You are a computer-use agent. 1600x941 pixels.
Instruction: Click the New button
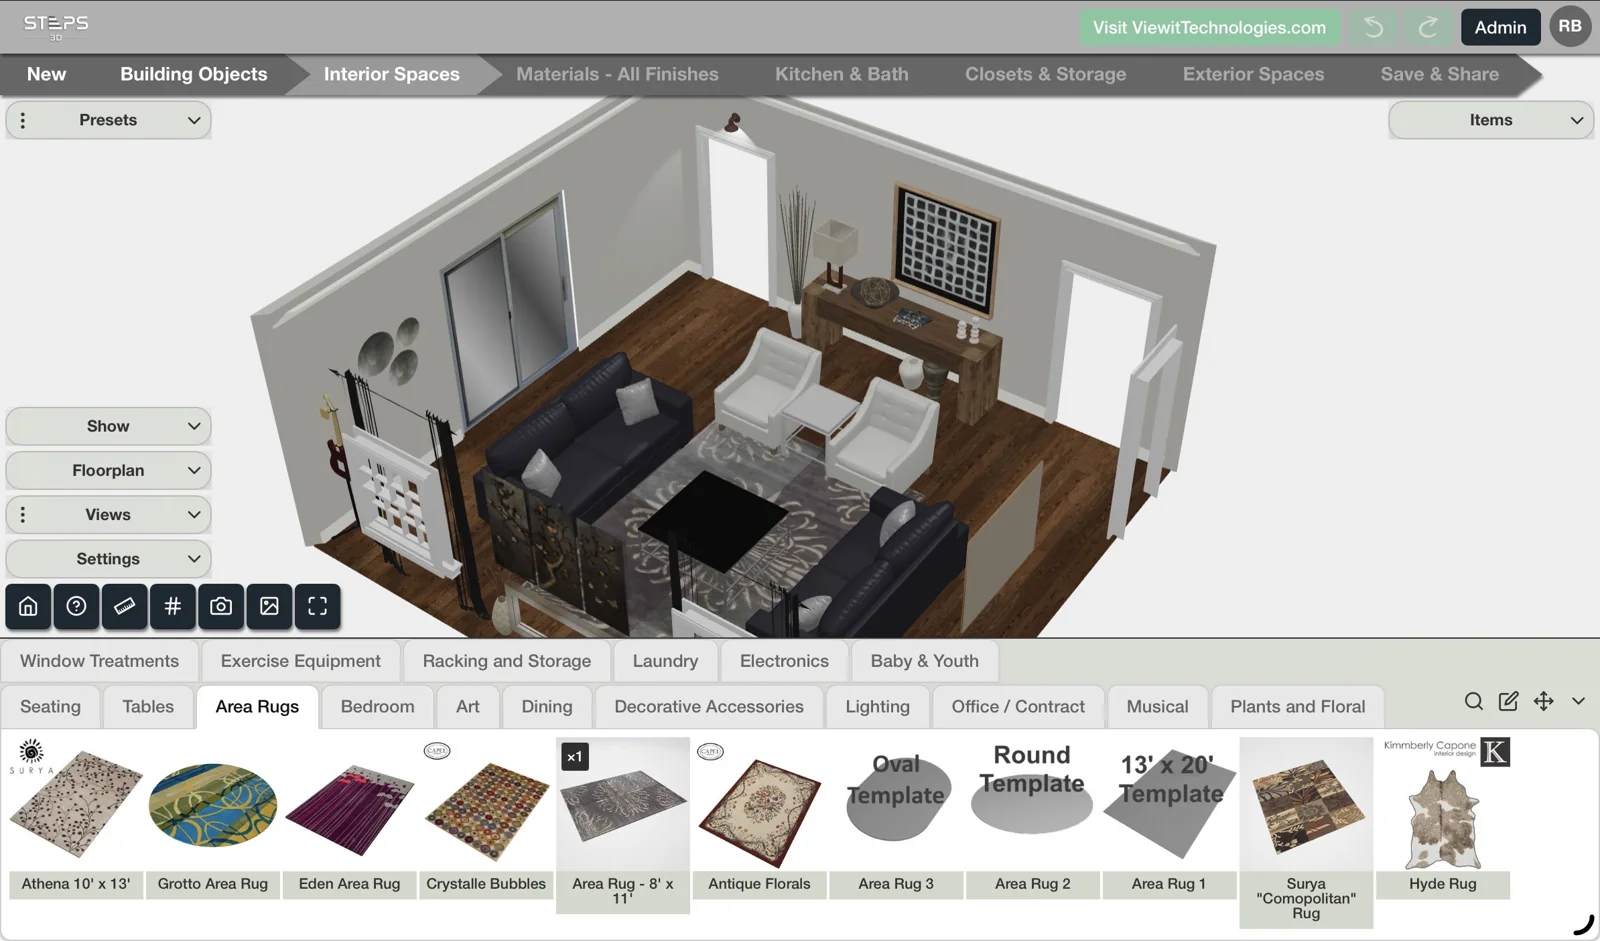tap(47, 74)
